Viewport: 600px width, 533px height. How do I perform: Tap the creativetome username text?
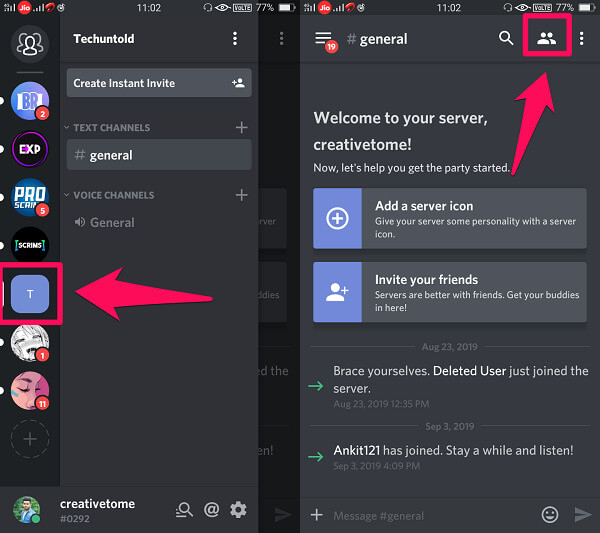click(x=97, y=504)
